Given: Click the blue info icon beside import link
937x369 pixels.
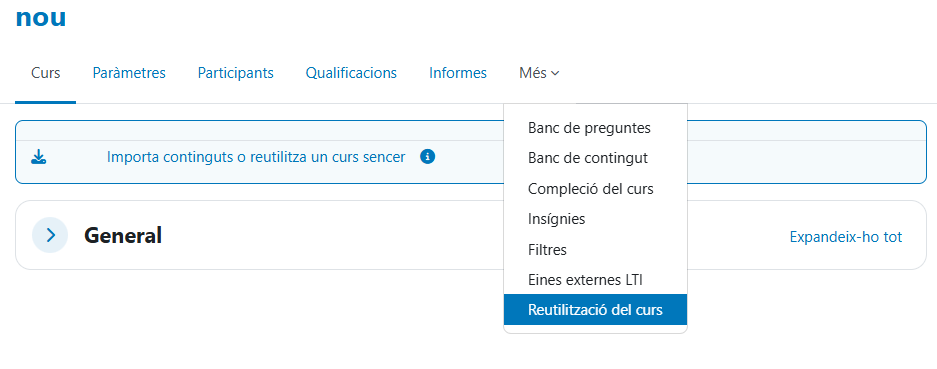Looking at the screenshot, I should 427,157.
